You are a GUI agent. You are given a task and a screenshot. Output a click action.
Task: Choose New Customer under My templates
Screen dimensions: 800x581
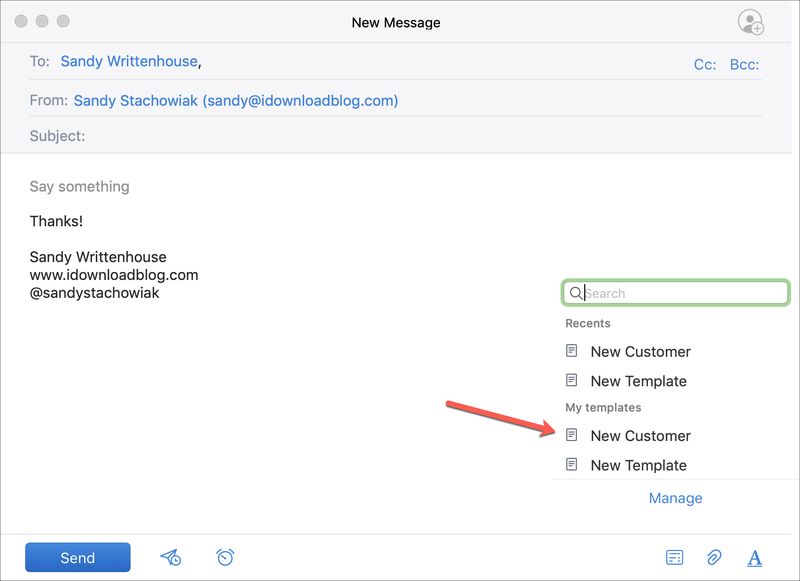point(640,436)
